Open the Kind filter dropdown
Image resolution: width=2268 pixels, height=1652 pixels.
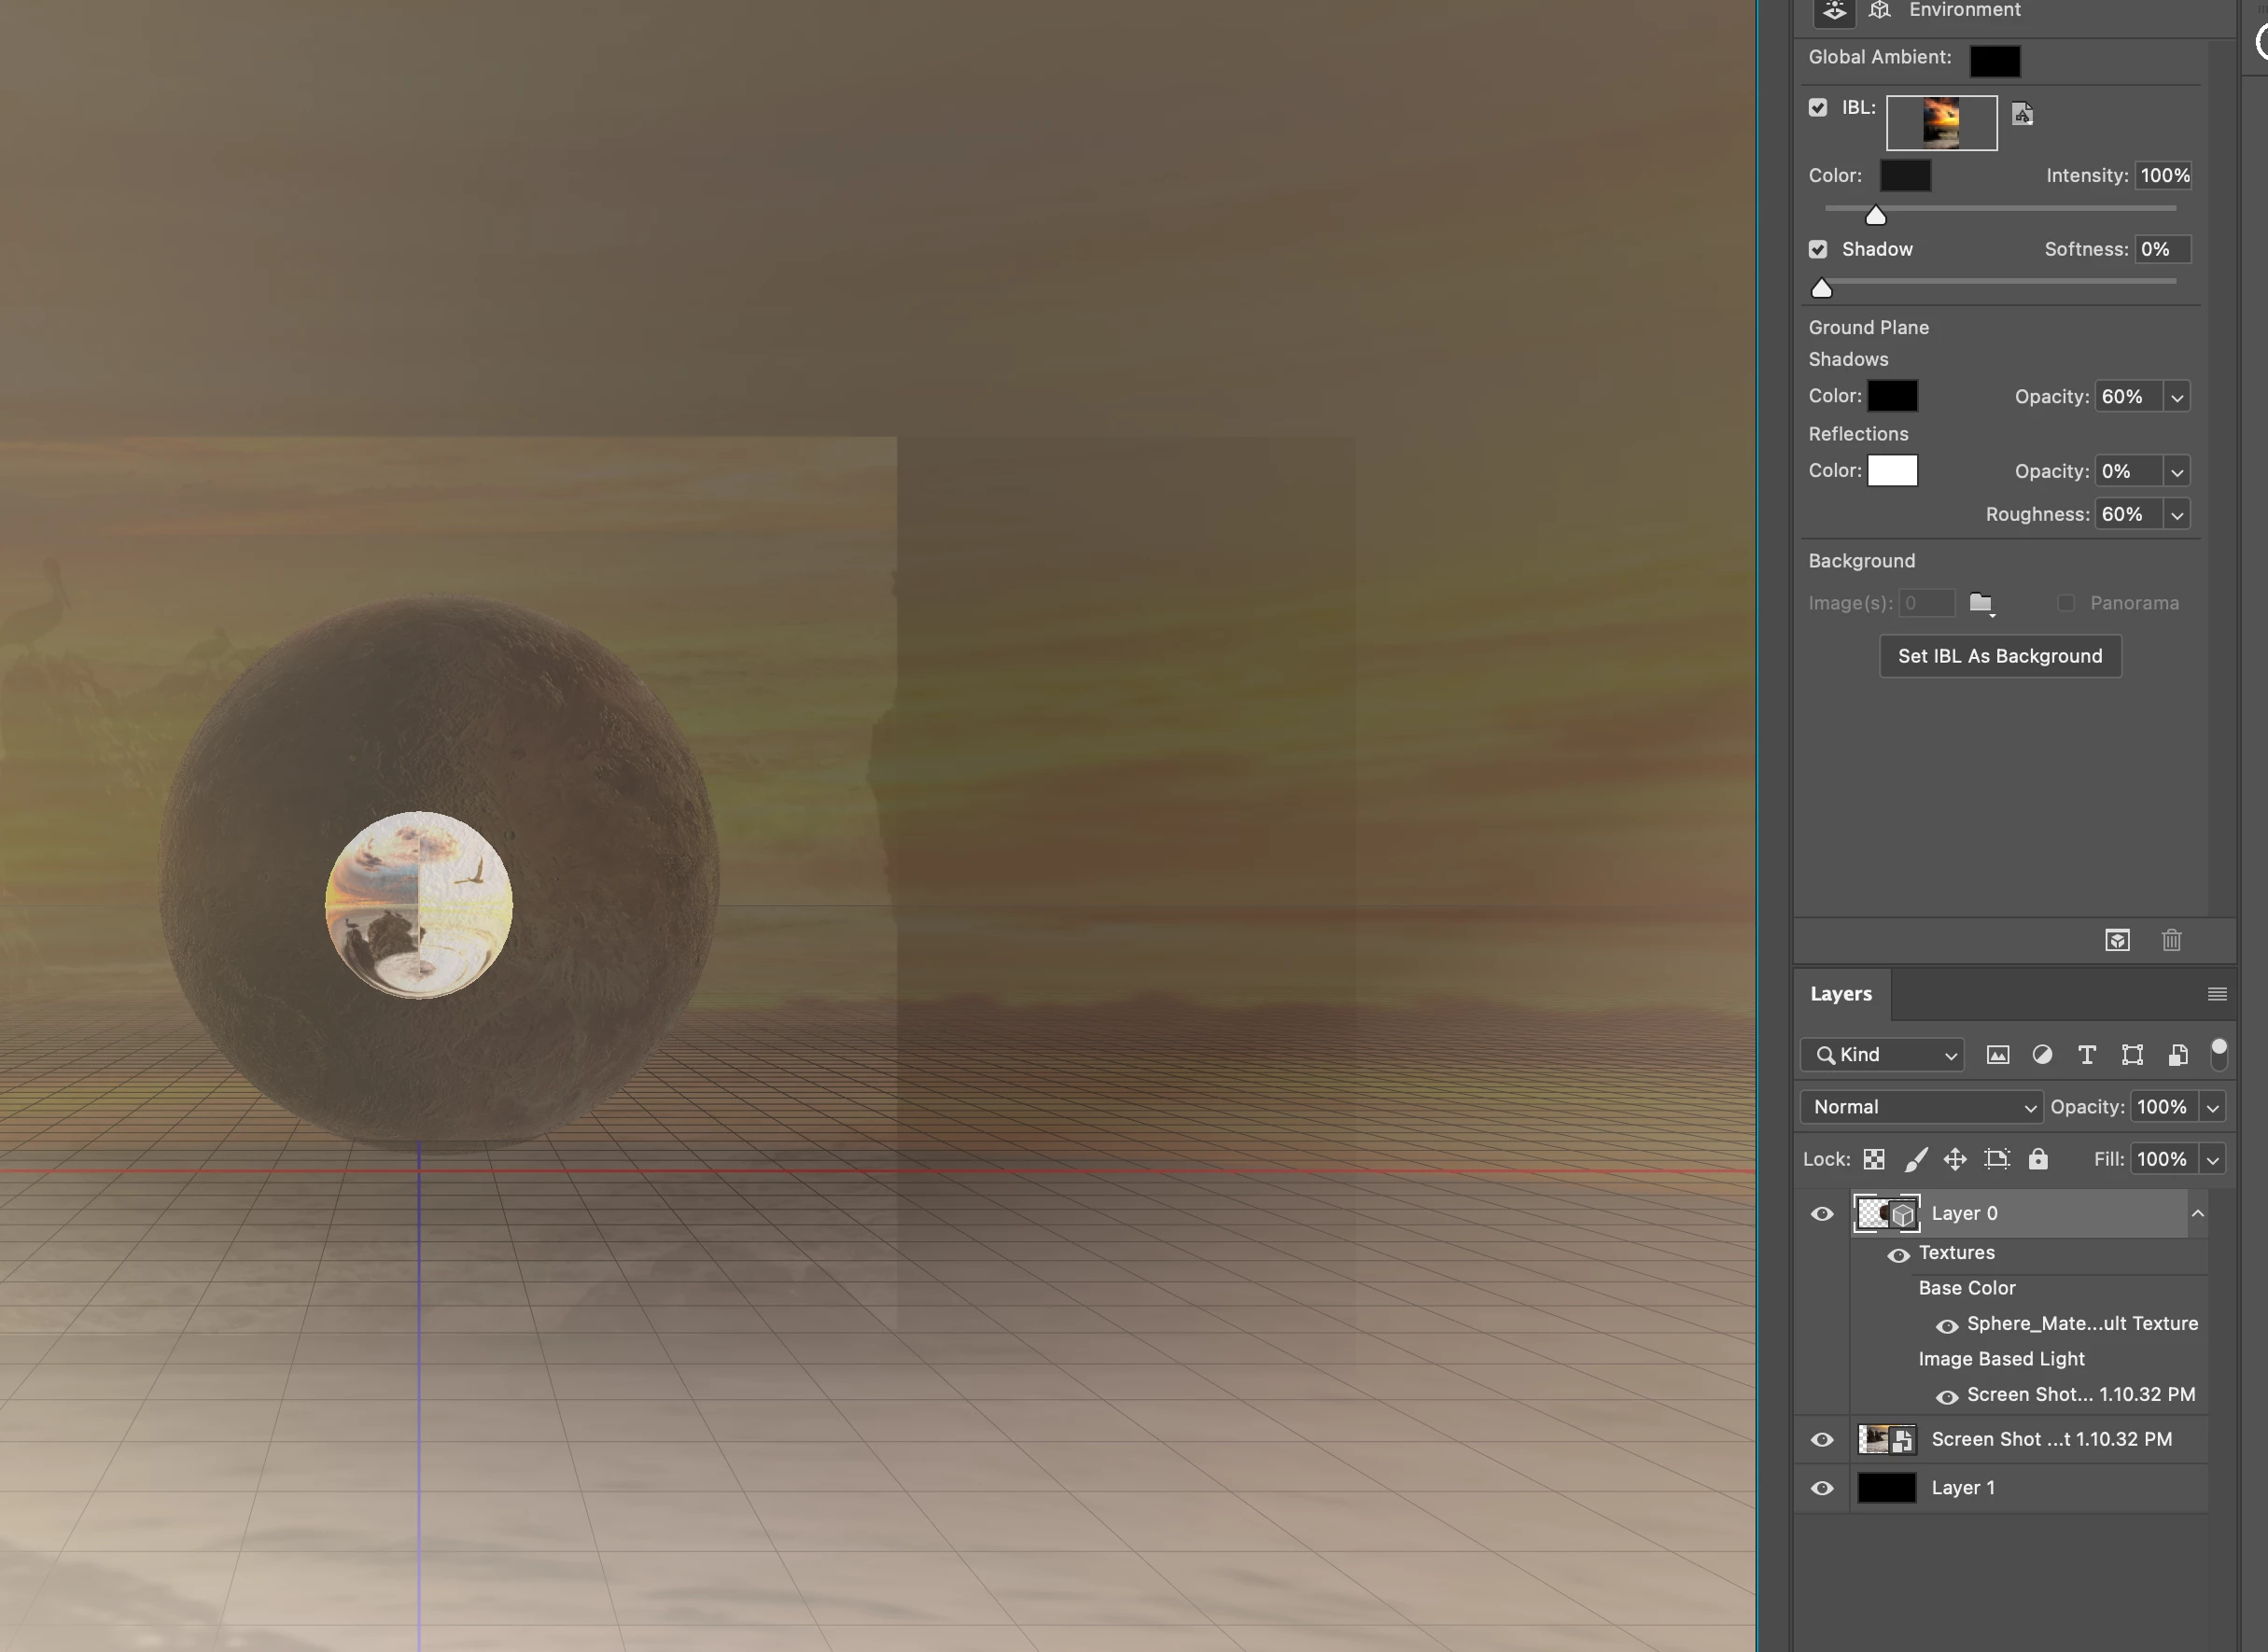[x=1882, y=1055]
